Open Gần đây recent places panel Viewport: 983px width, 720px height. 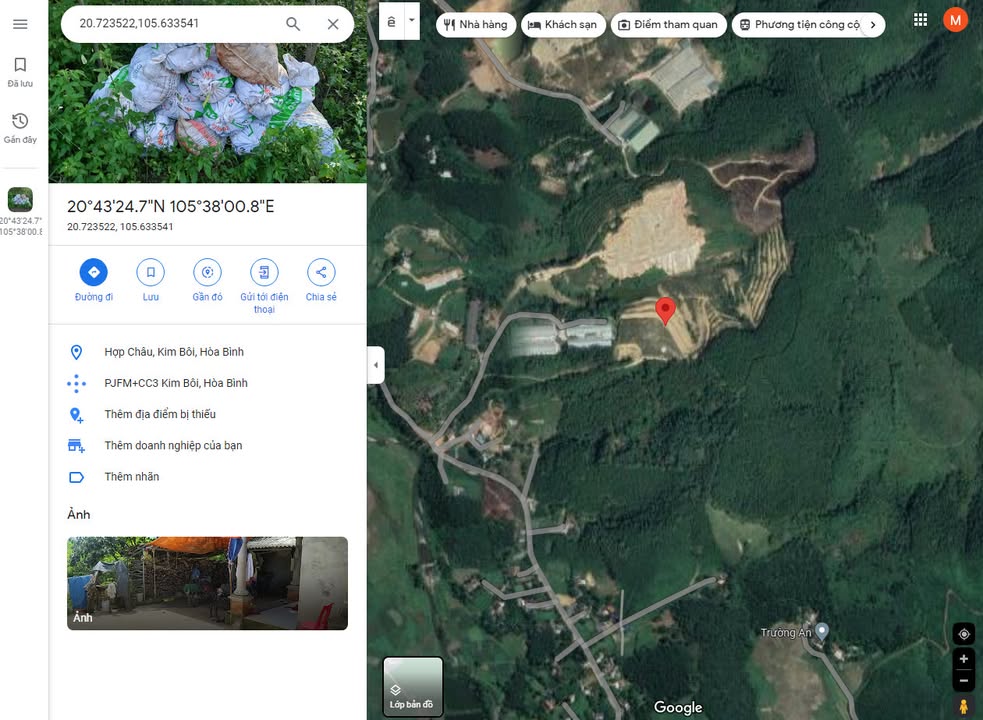pos(20,126)
